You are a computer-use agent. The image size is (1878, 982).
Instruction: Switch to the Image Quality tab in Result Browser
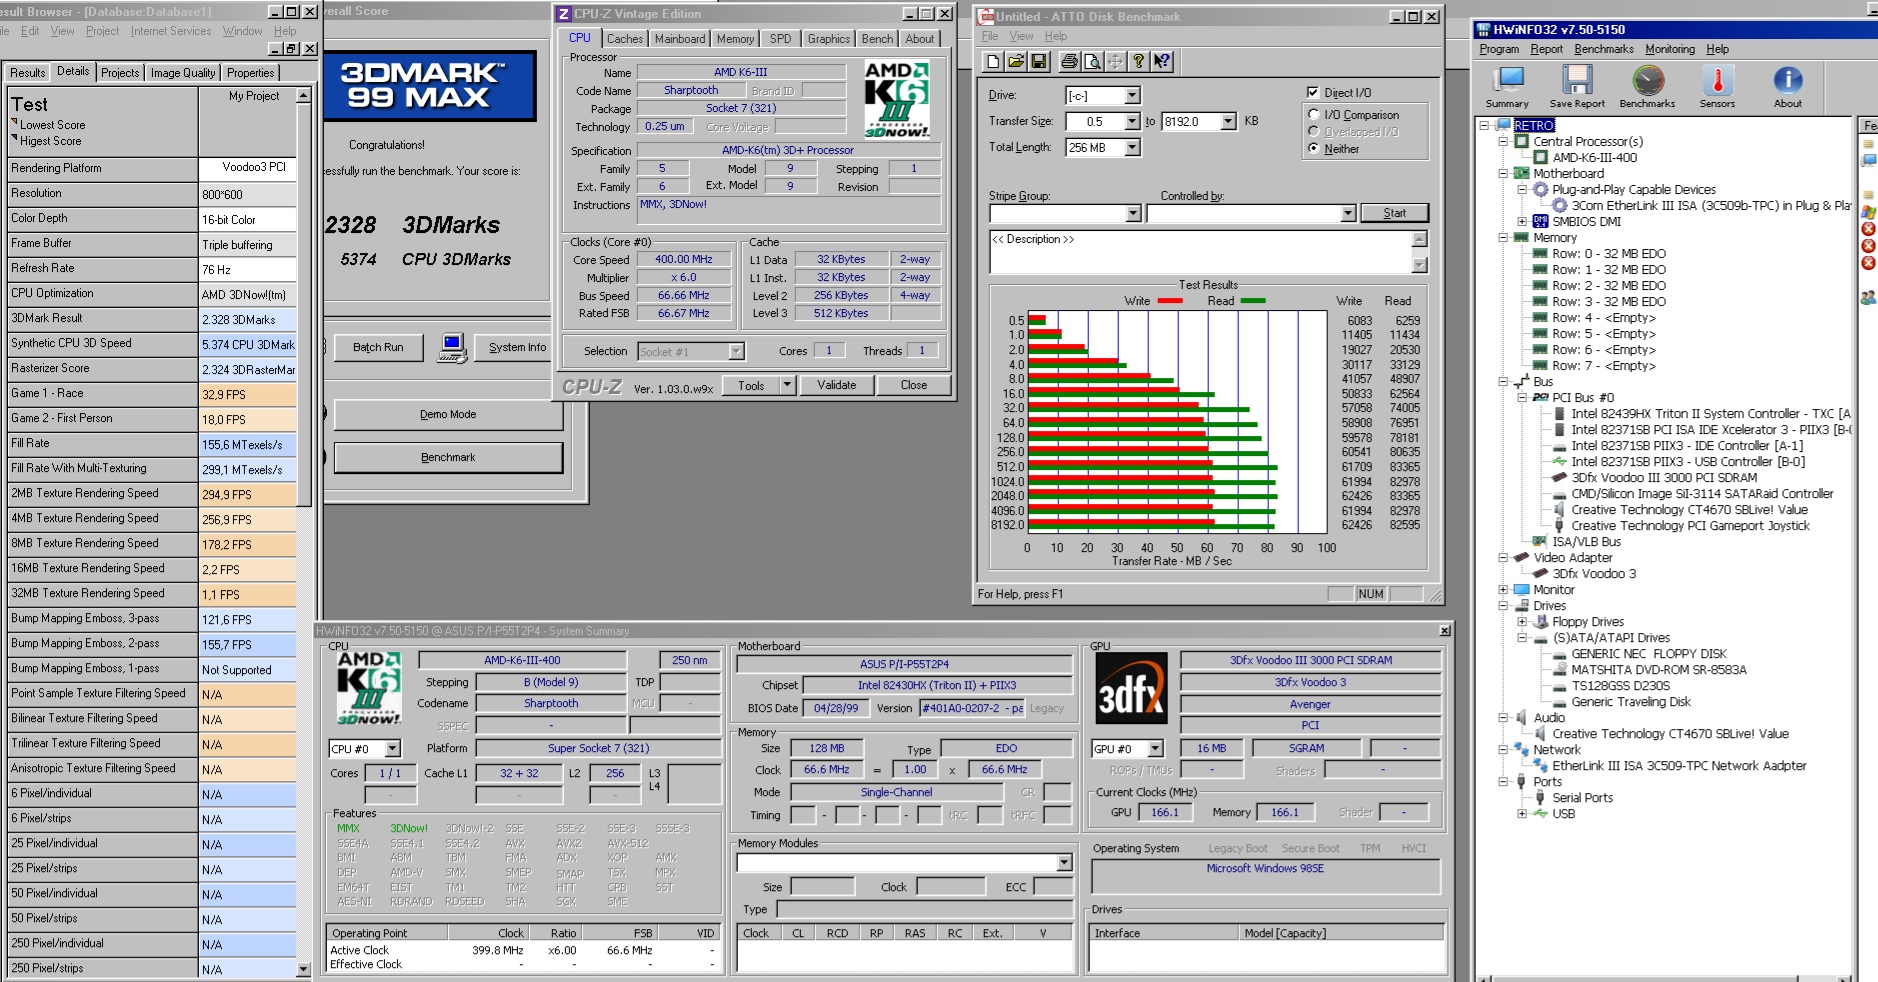click(x=183, y=73)
